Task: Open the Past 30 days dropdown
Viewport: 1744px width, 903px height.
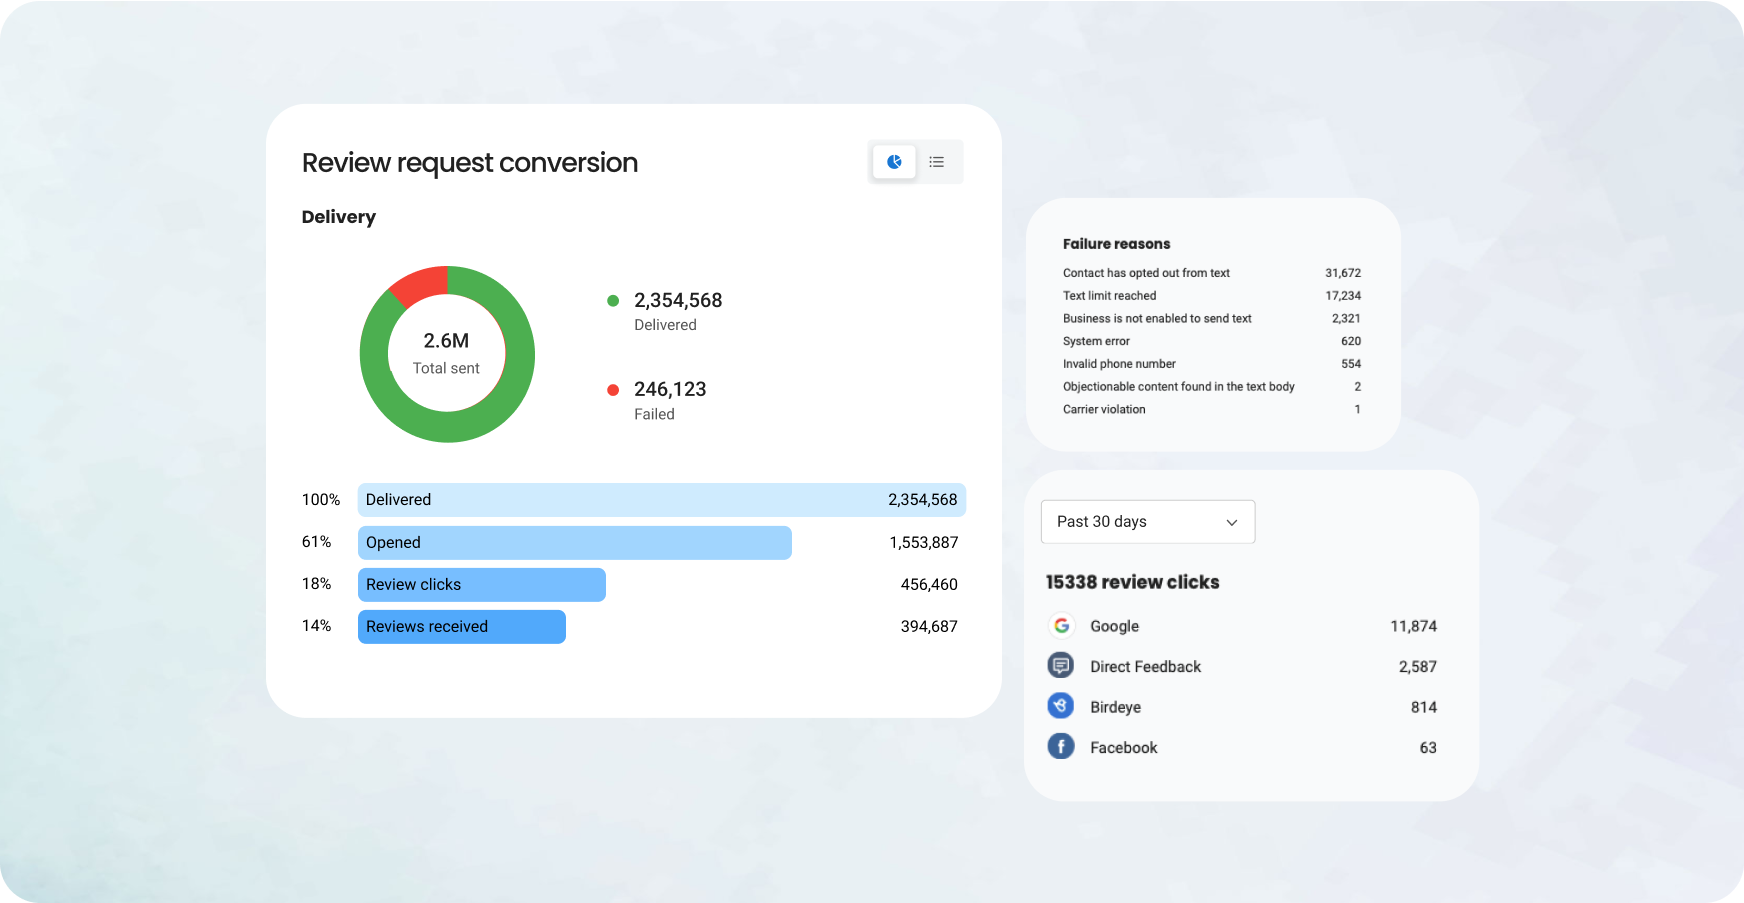Action: click(1147, 521)
